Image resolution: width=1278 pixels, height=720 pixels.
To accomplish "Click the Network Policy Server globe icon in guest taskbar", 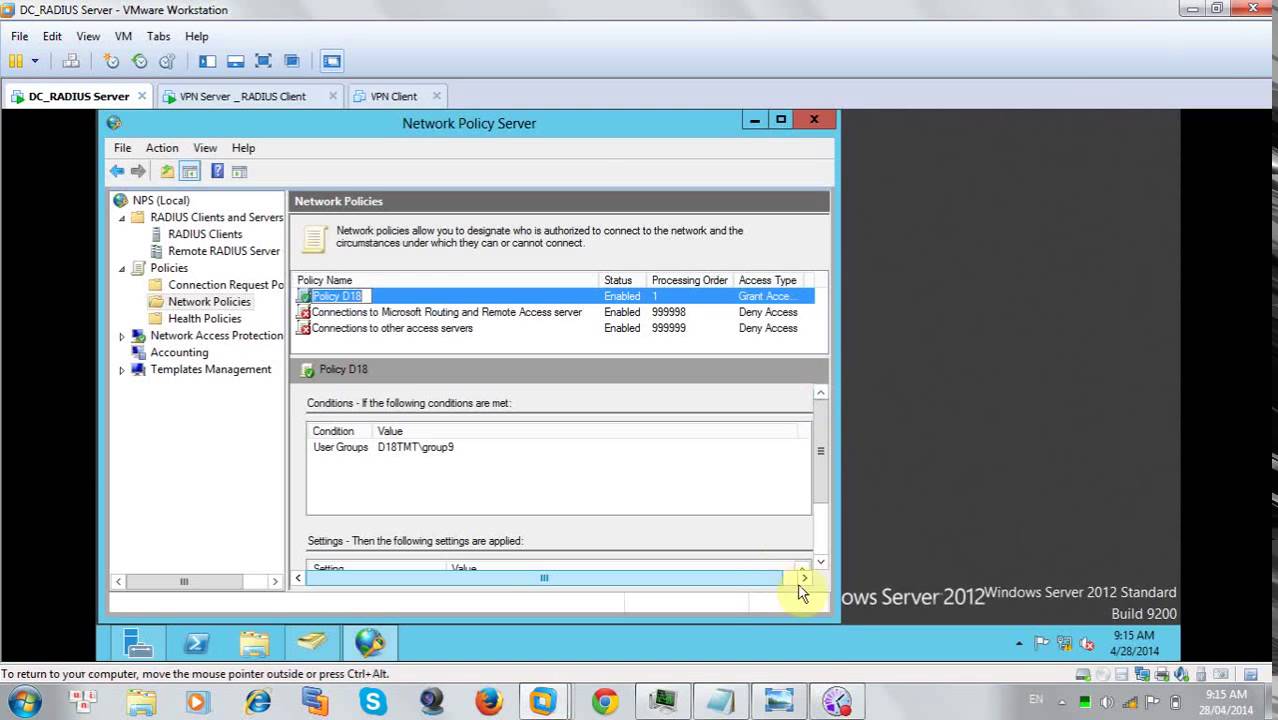I will [369, 643].
